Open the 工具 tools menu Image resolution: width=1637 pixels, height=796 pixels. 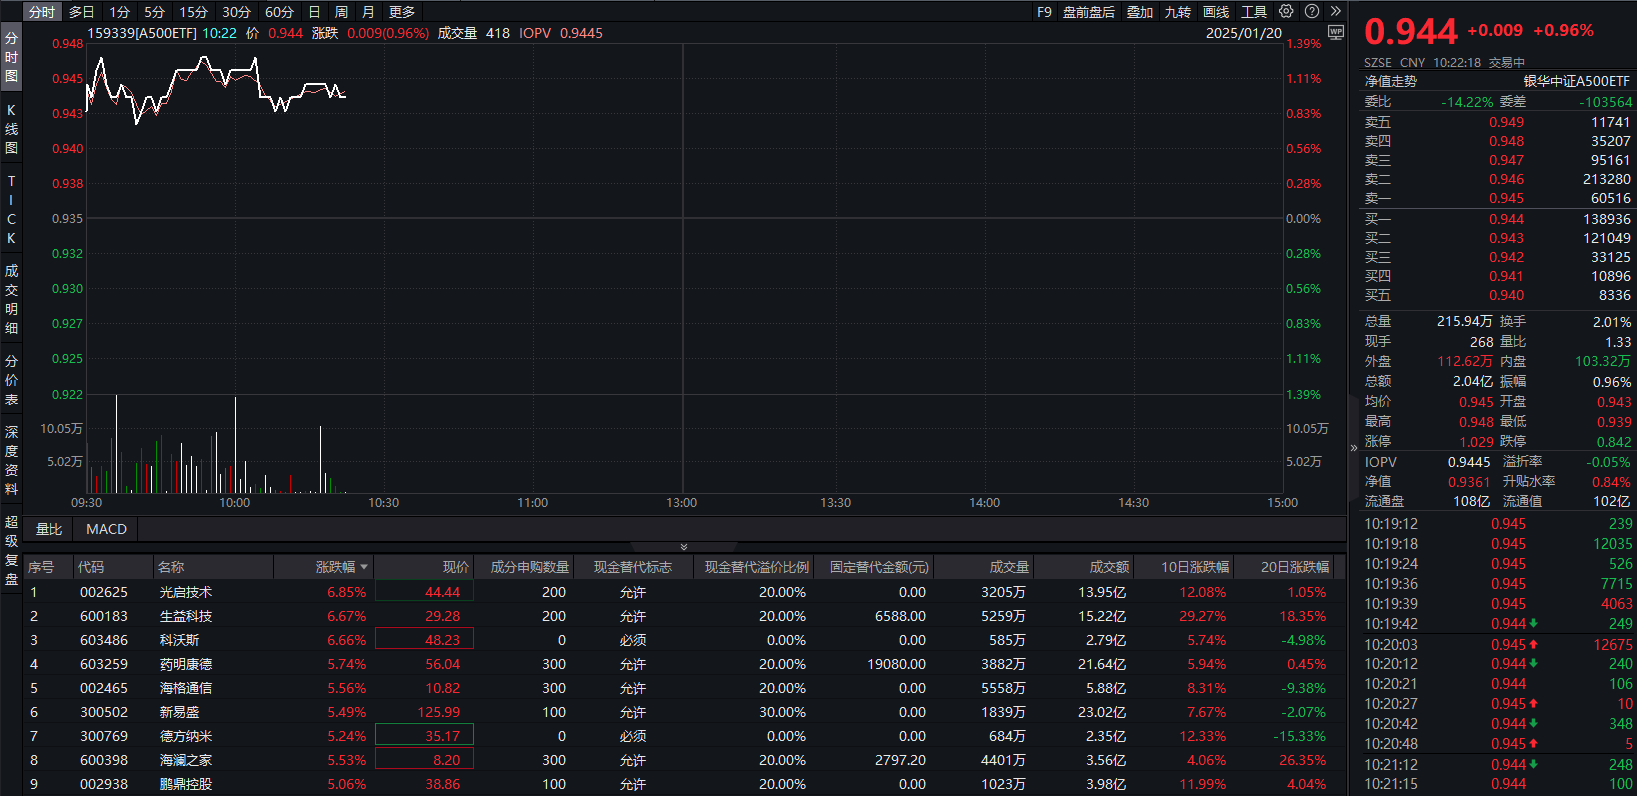point(1254,12)
